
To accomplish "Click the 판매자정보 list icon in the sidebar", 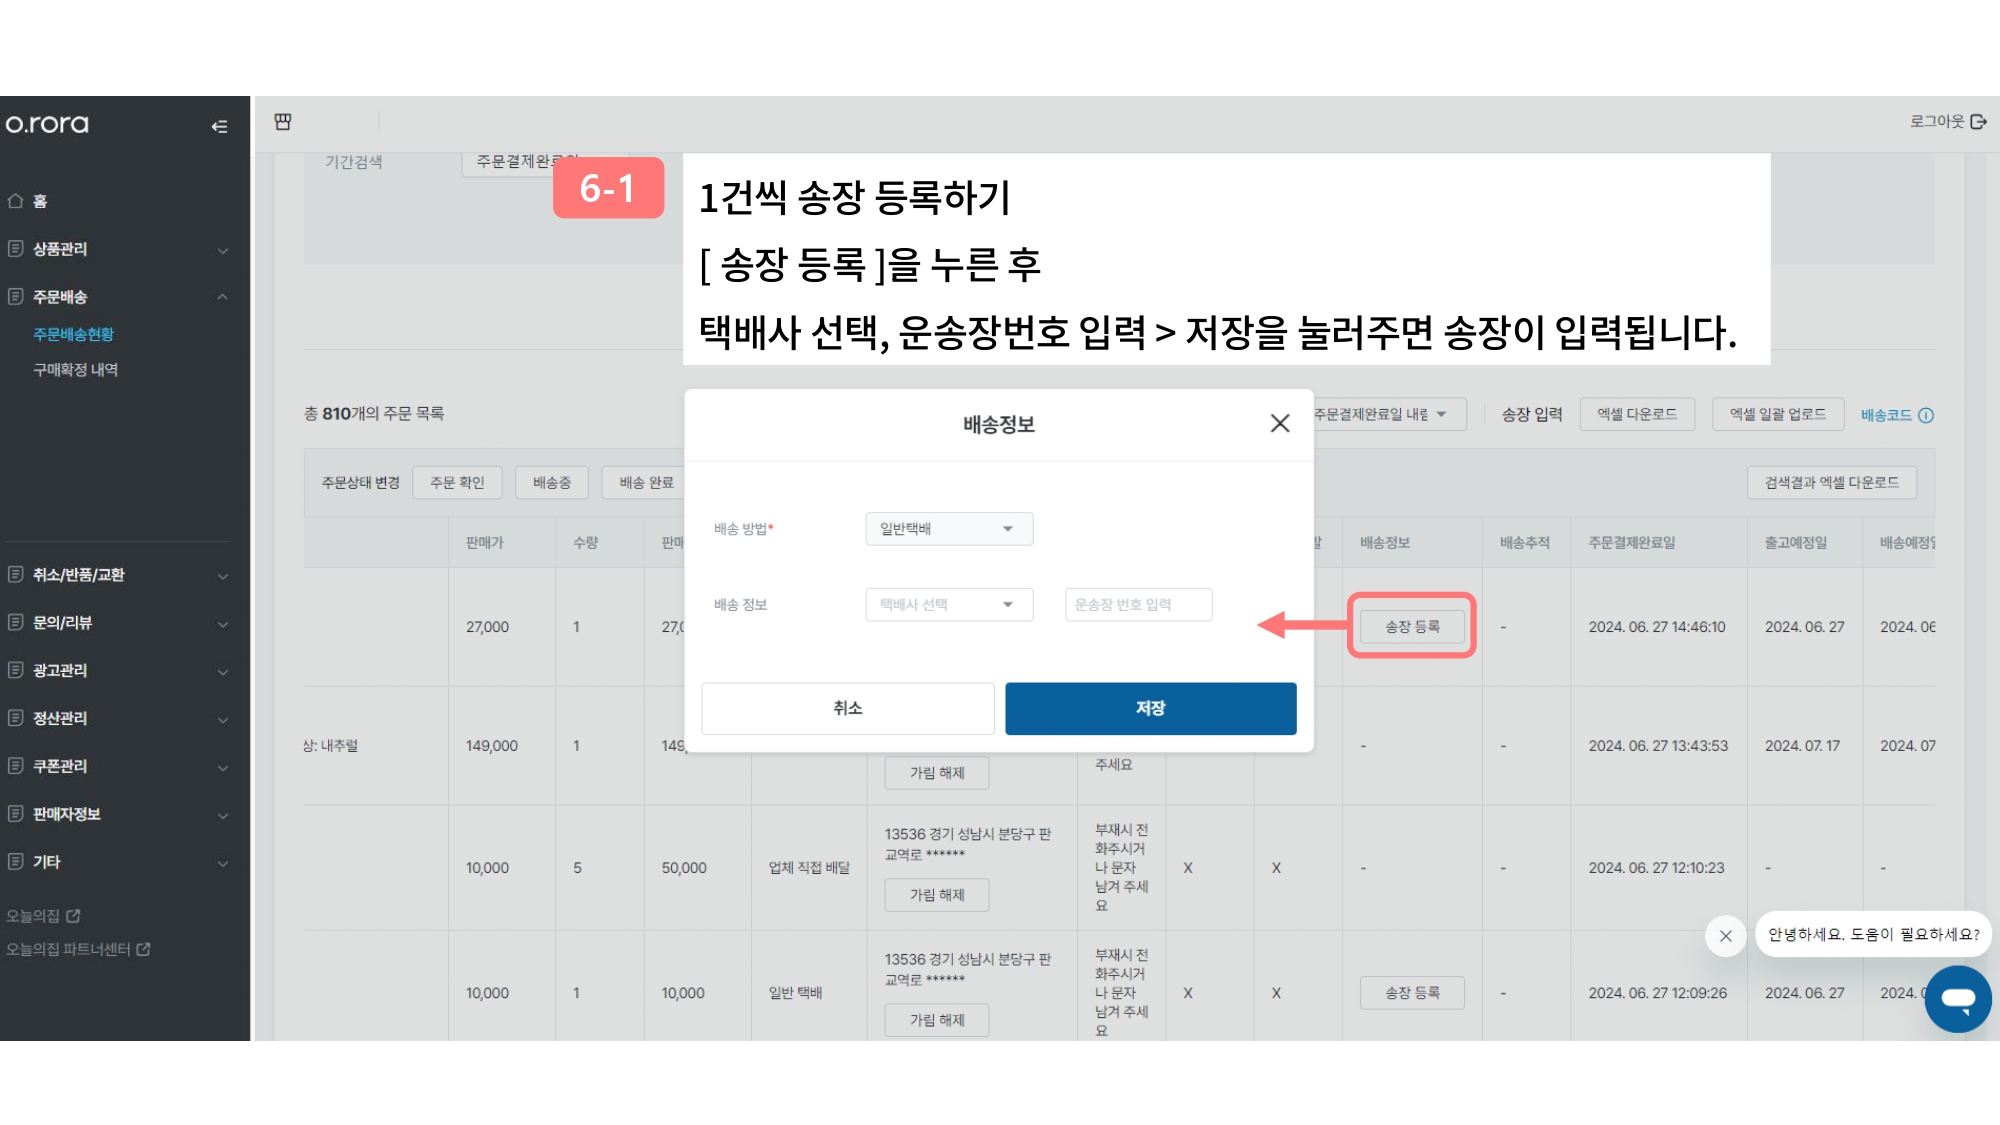I will pyautogui.click(x=15, y=813).
